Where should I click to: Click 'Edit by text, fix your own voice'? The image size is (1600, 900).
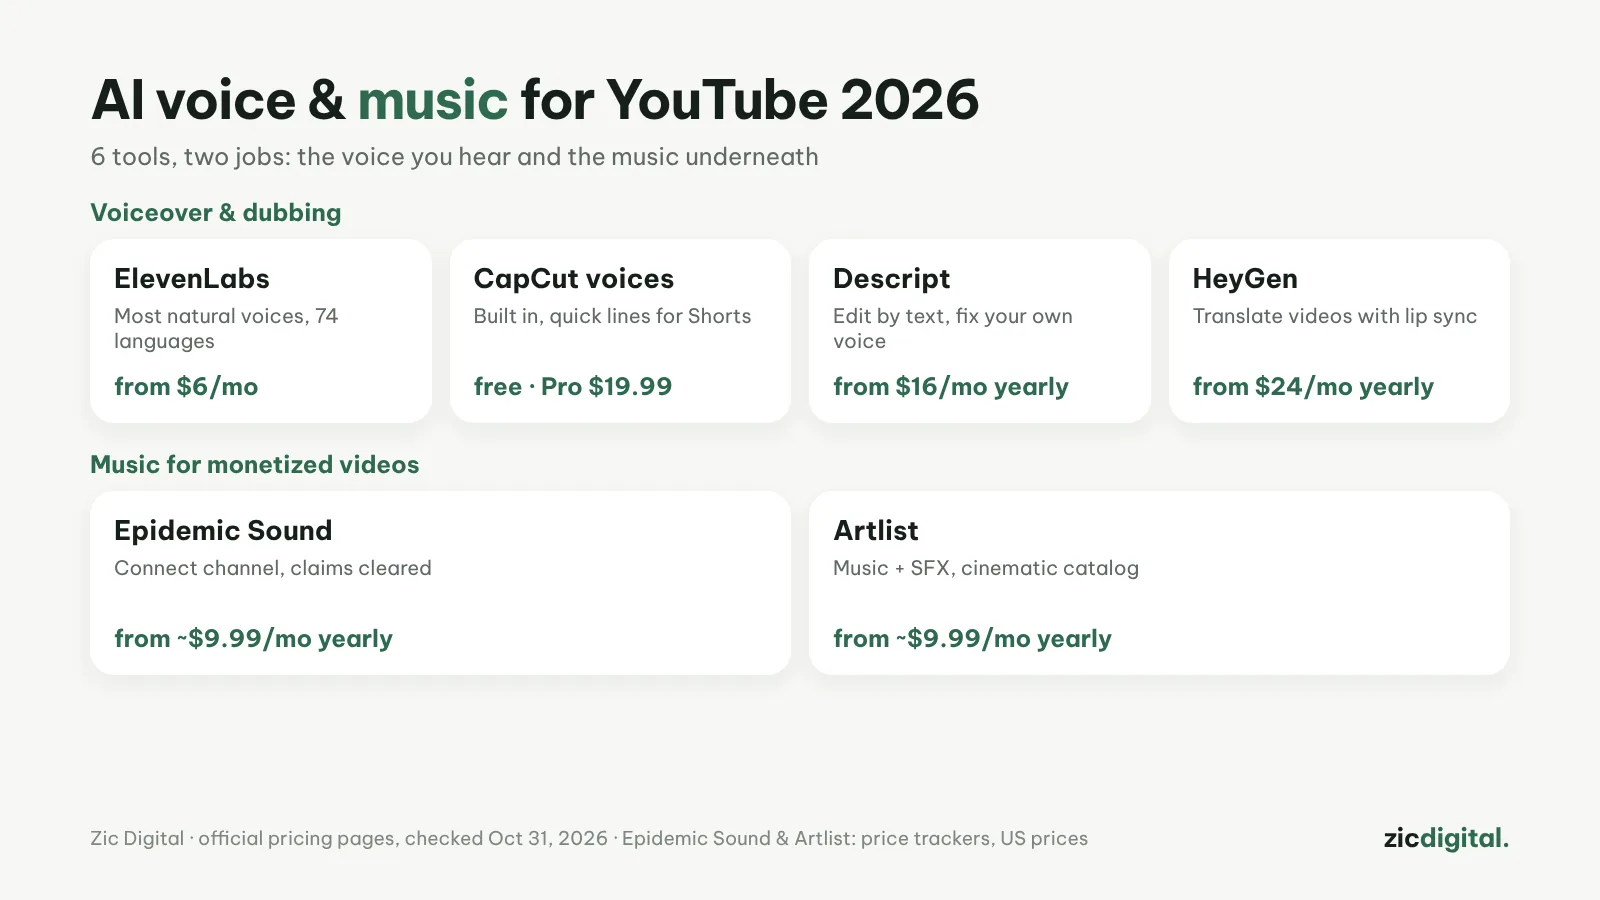(x=953, y=328)
